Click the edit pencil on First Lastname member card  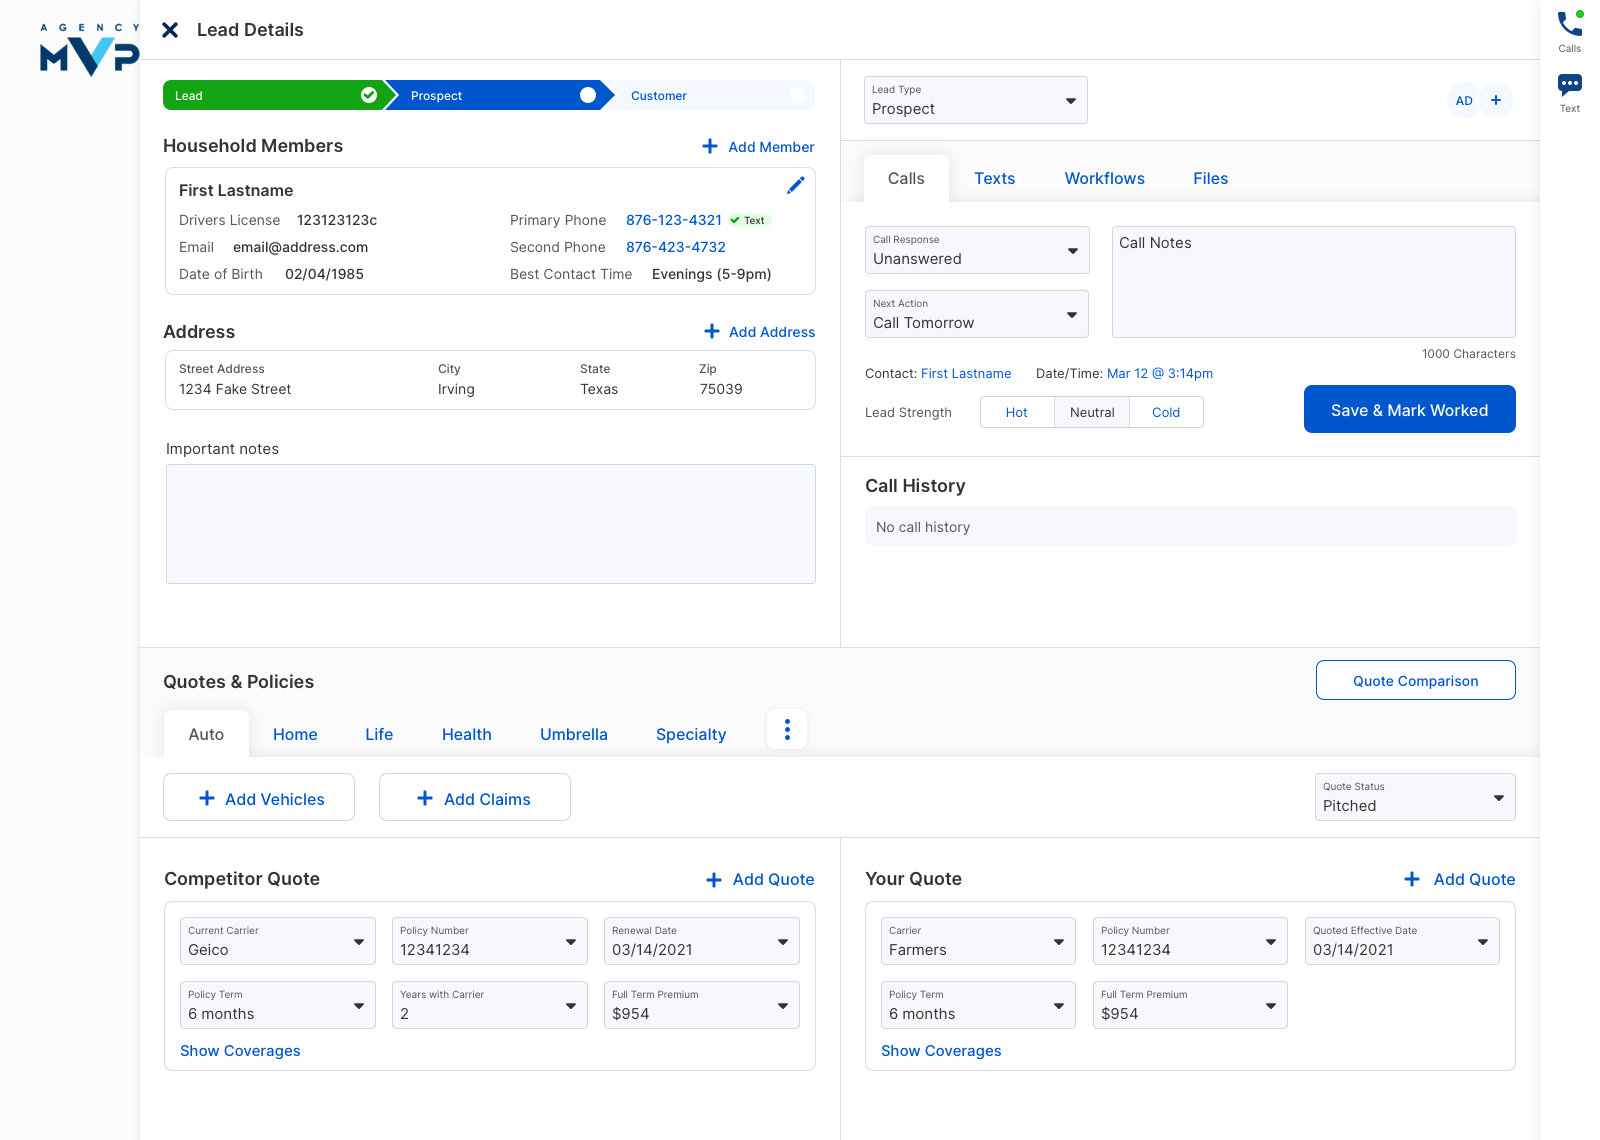796,185
